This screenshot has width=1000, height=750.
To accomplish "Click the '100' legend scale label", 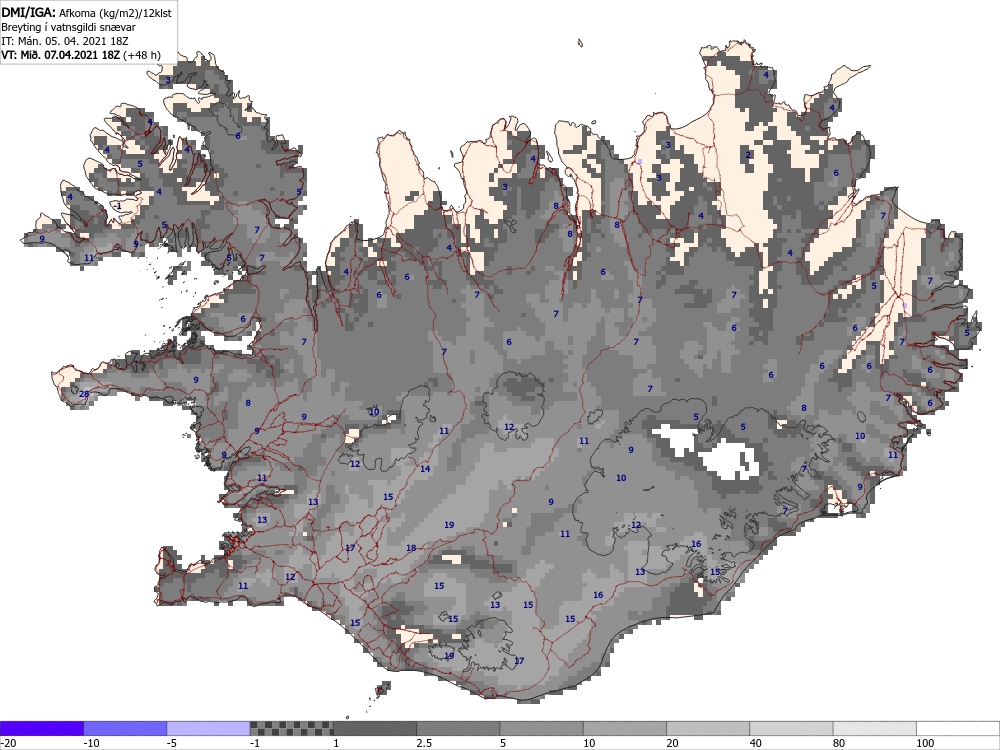I will click(x=925, y=743).
